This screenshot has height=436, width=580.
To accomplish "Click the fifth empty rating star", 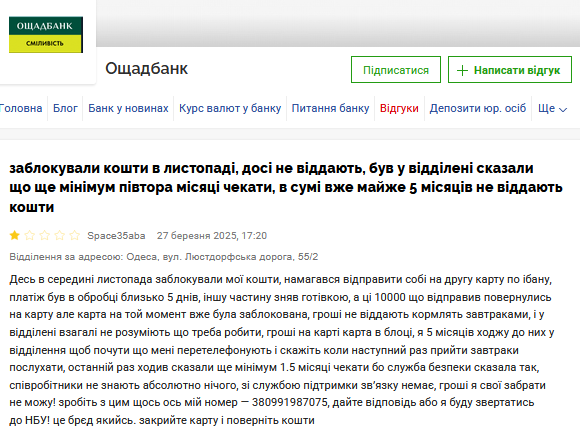I will coord(75,235).
